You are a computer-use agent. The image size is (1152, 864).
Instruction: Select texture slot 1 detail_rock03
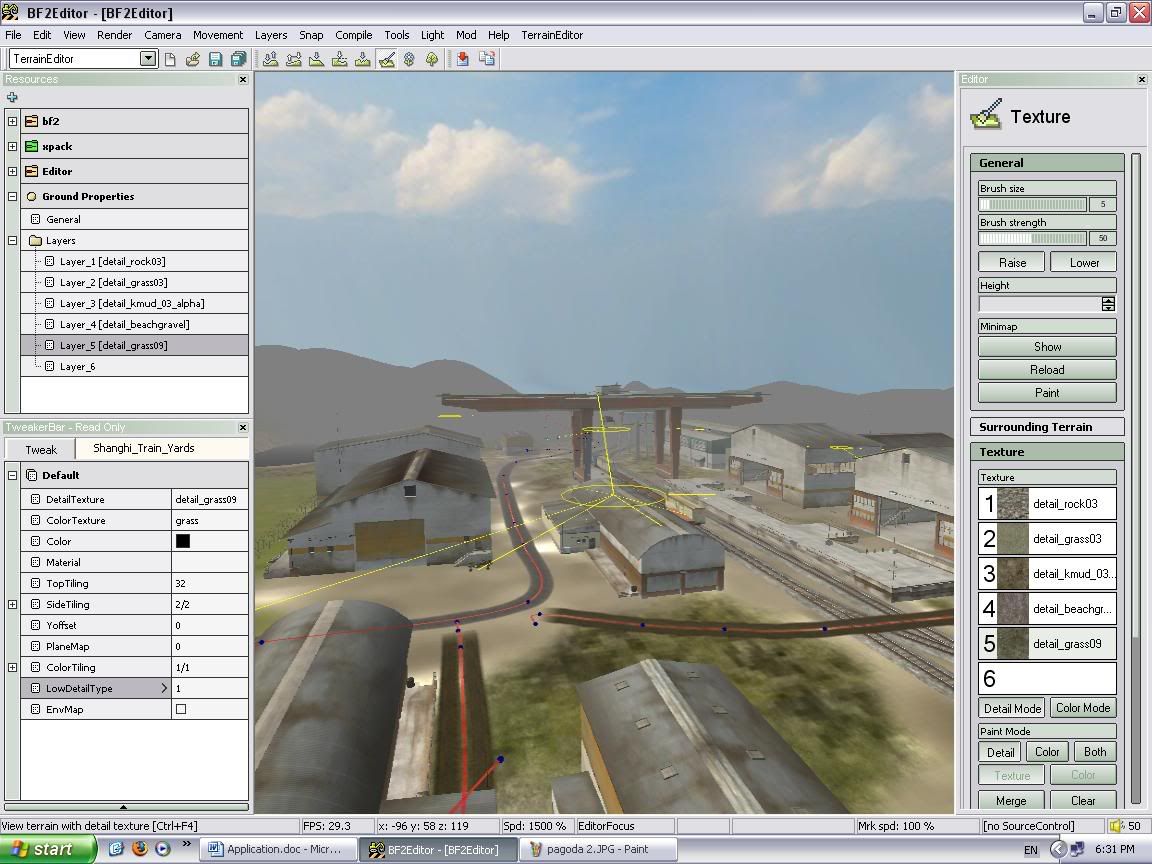[x=1047, y=503]
